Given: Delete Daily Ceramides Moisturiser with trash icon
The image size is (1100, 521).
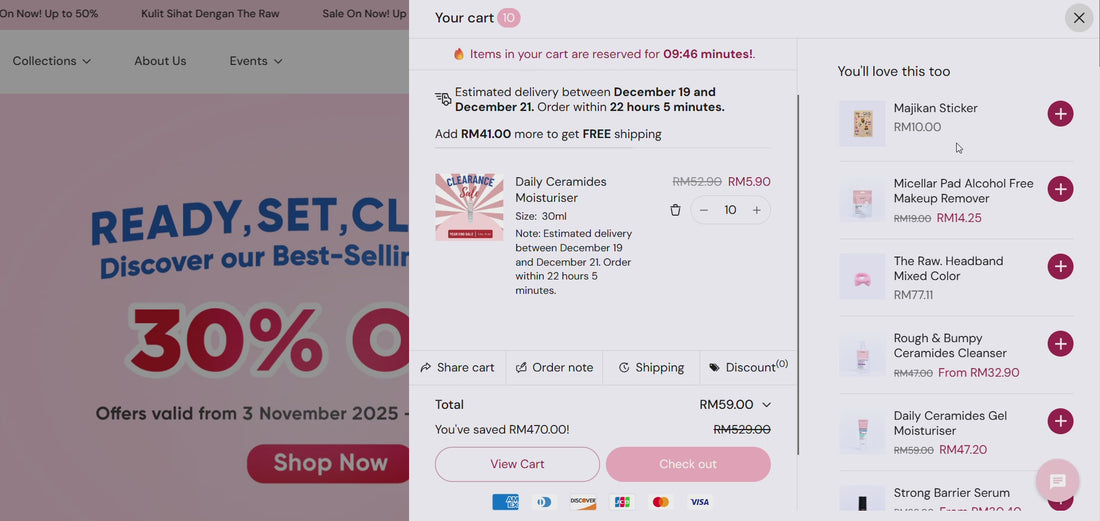Looking at the screenshot, I should pos(675,210).
